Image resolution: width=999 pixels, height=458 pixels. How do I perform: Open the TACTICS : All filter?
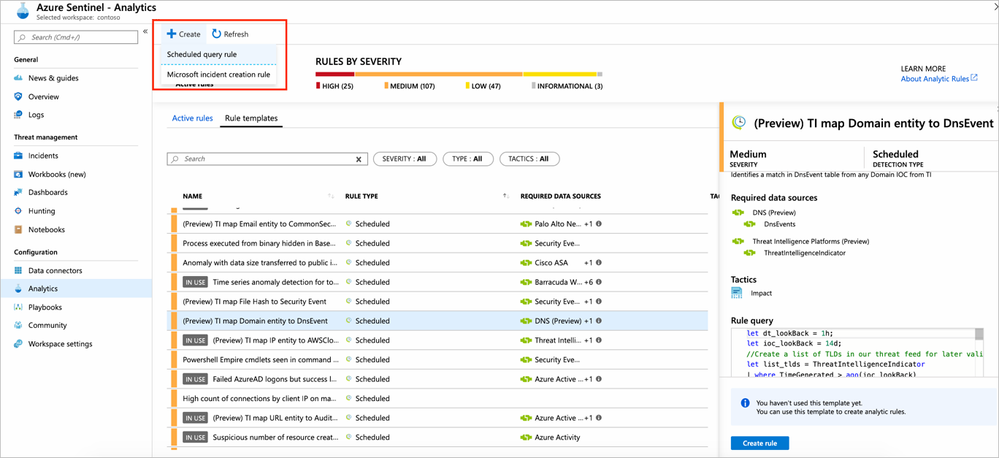(x=529, y=159)
